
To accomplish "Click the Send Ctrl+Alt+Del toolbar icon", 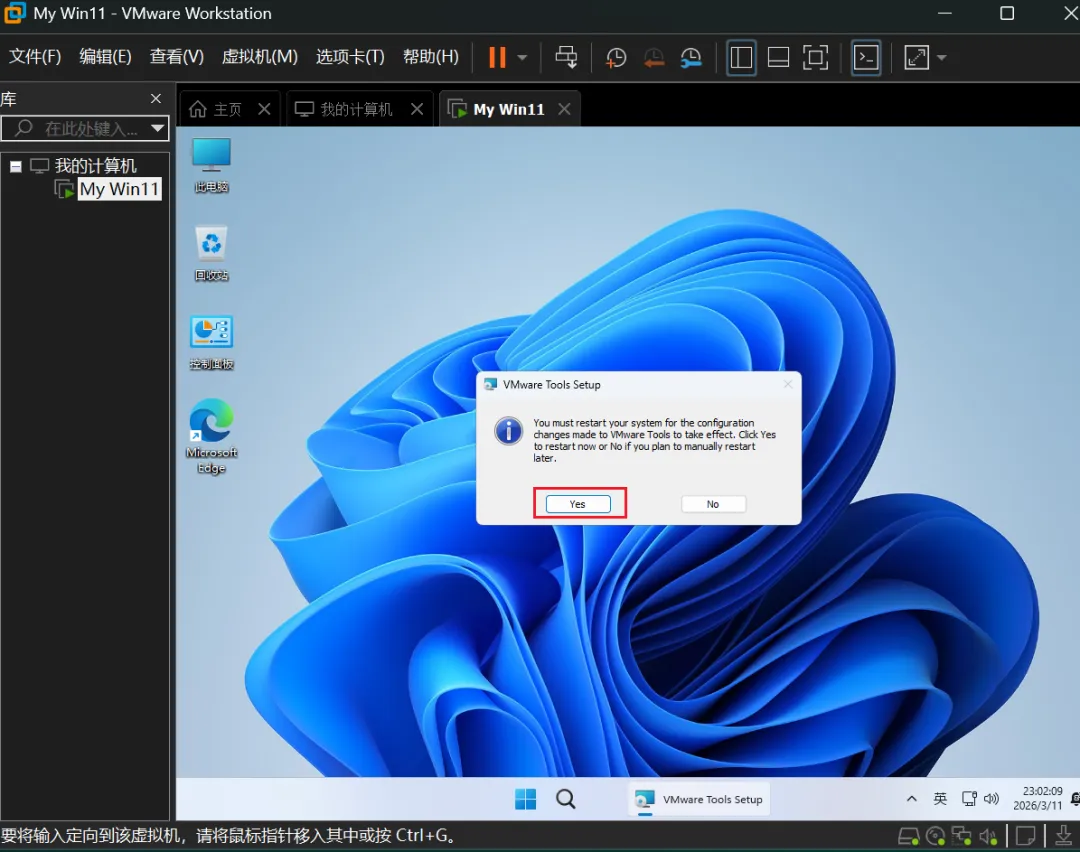I will point(566,57).
